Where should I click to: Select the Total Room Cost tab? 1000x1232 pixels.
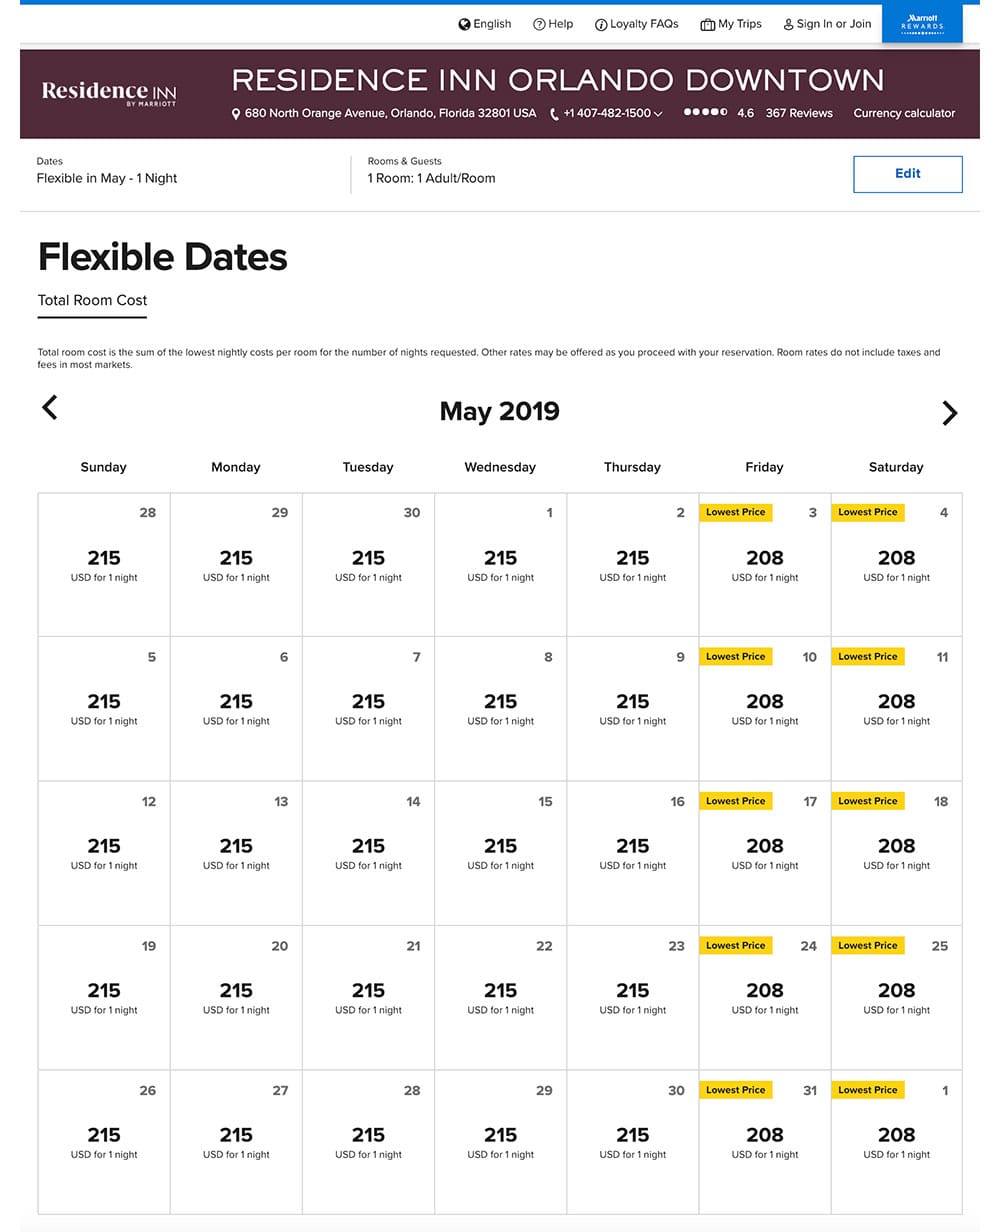pos(92,300)
